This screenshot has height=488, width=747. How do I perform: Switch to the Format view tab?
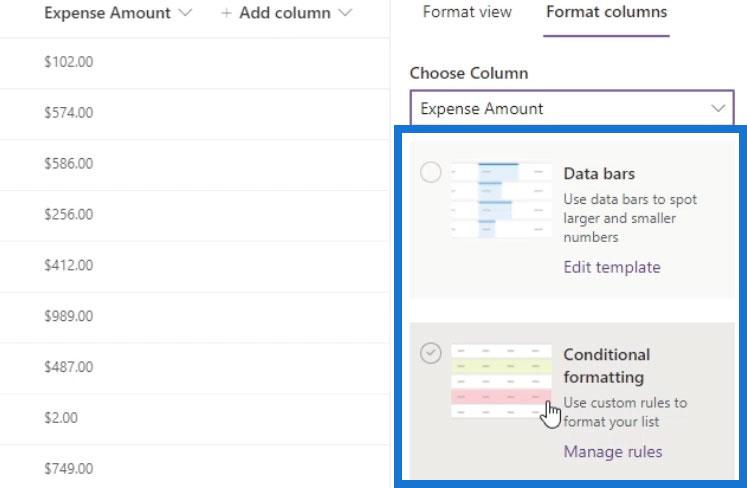click(x=467, y=12)
